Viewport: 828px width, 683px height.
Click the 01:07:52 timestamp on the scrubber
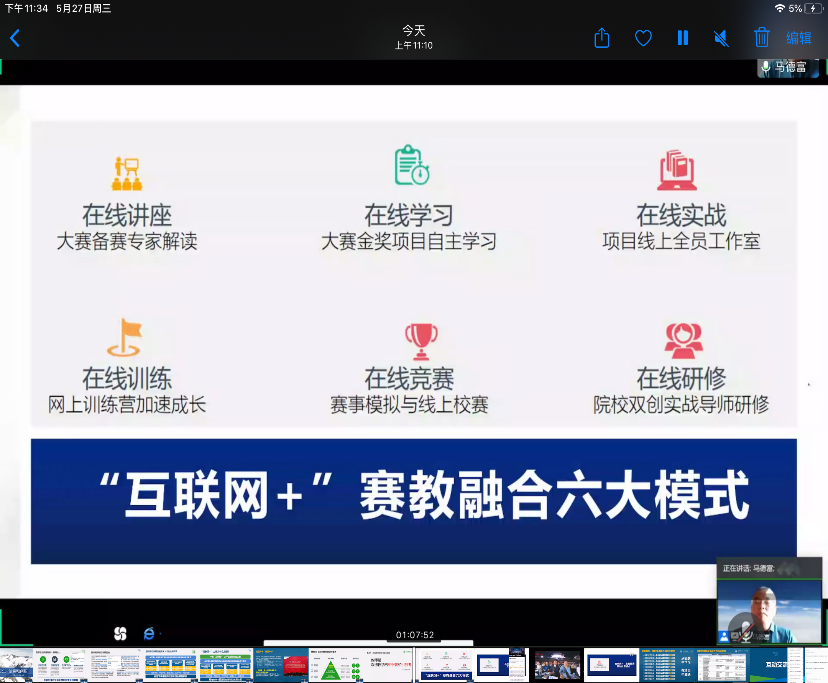413,635
